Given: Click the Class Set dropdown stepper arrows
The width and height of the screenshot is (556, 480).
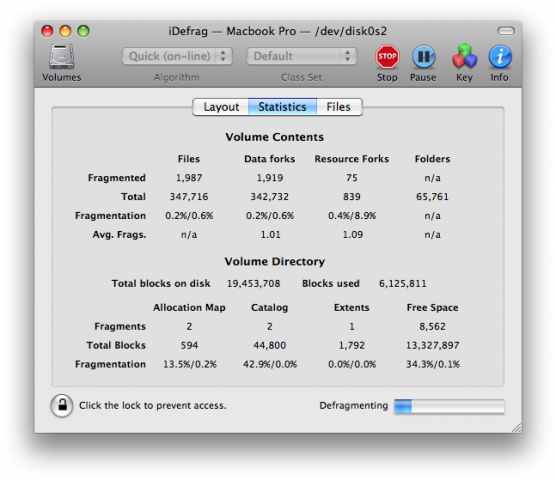Looking at the screenshot, I should [x=348, y=56].
